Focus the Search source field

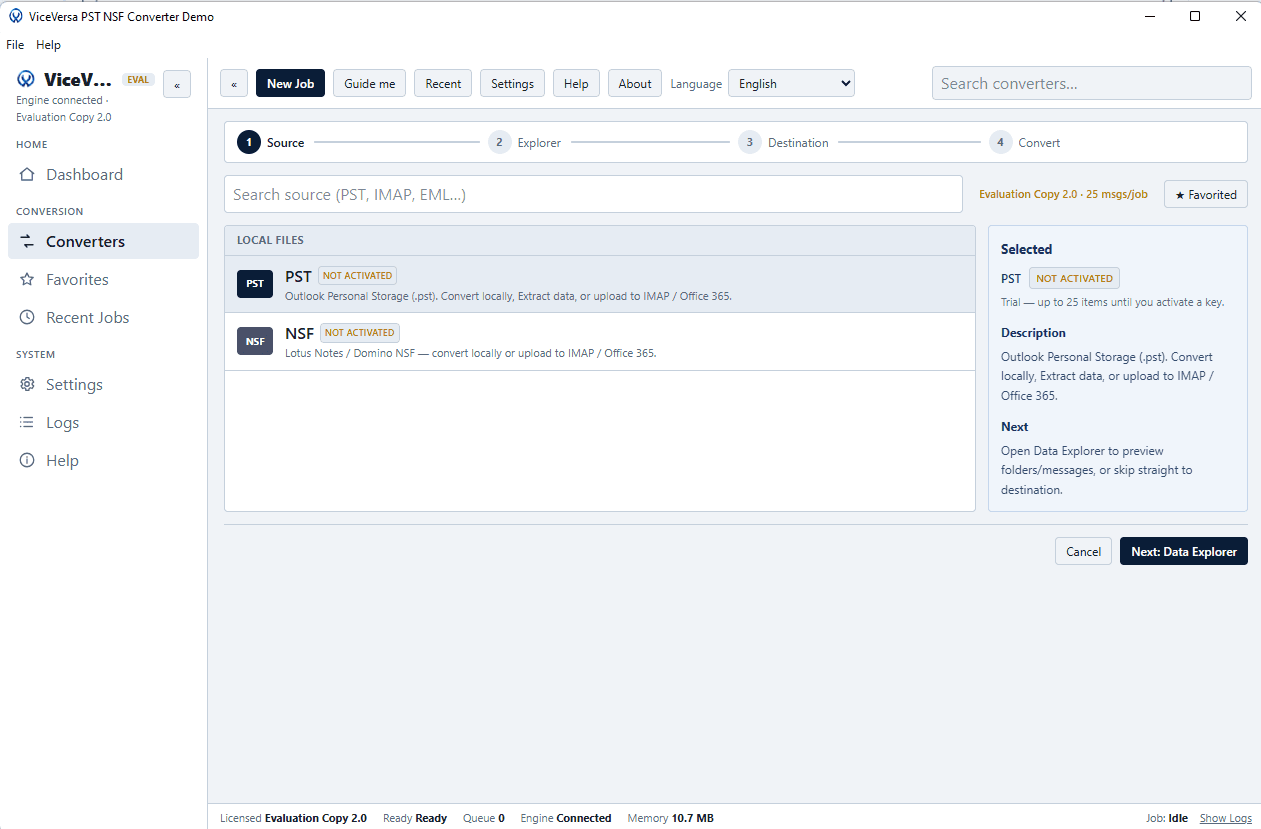tap(593, 194)
